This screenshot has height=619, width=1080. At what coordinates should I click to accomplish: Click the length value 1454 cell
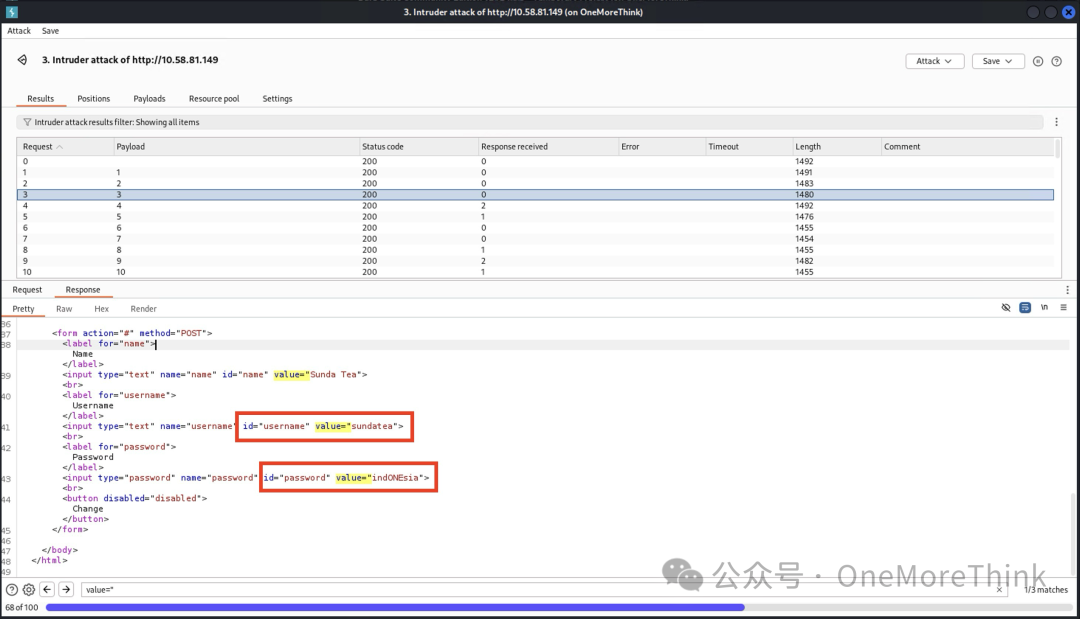coord(804,239)
